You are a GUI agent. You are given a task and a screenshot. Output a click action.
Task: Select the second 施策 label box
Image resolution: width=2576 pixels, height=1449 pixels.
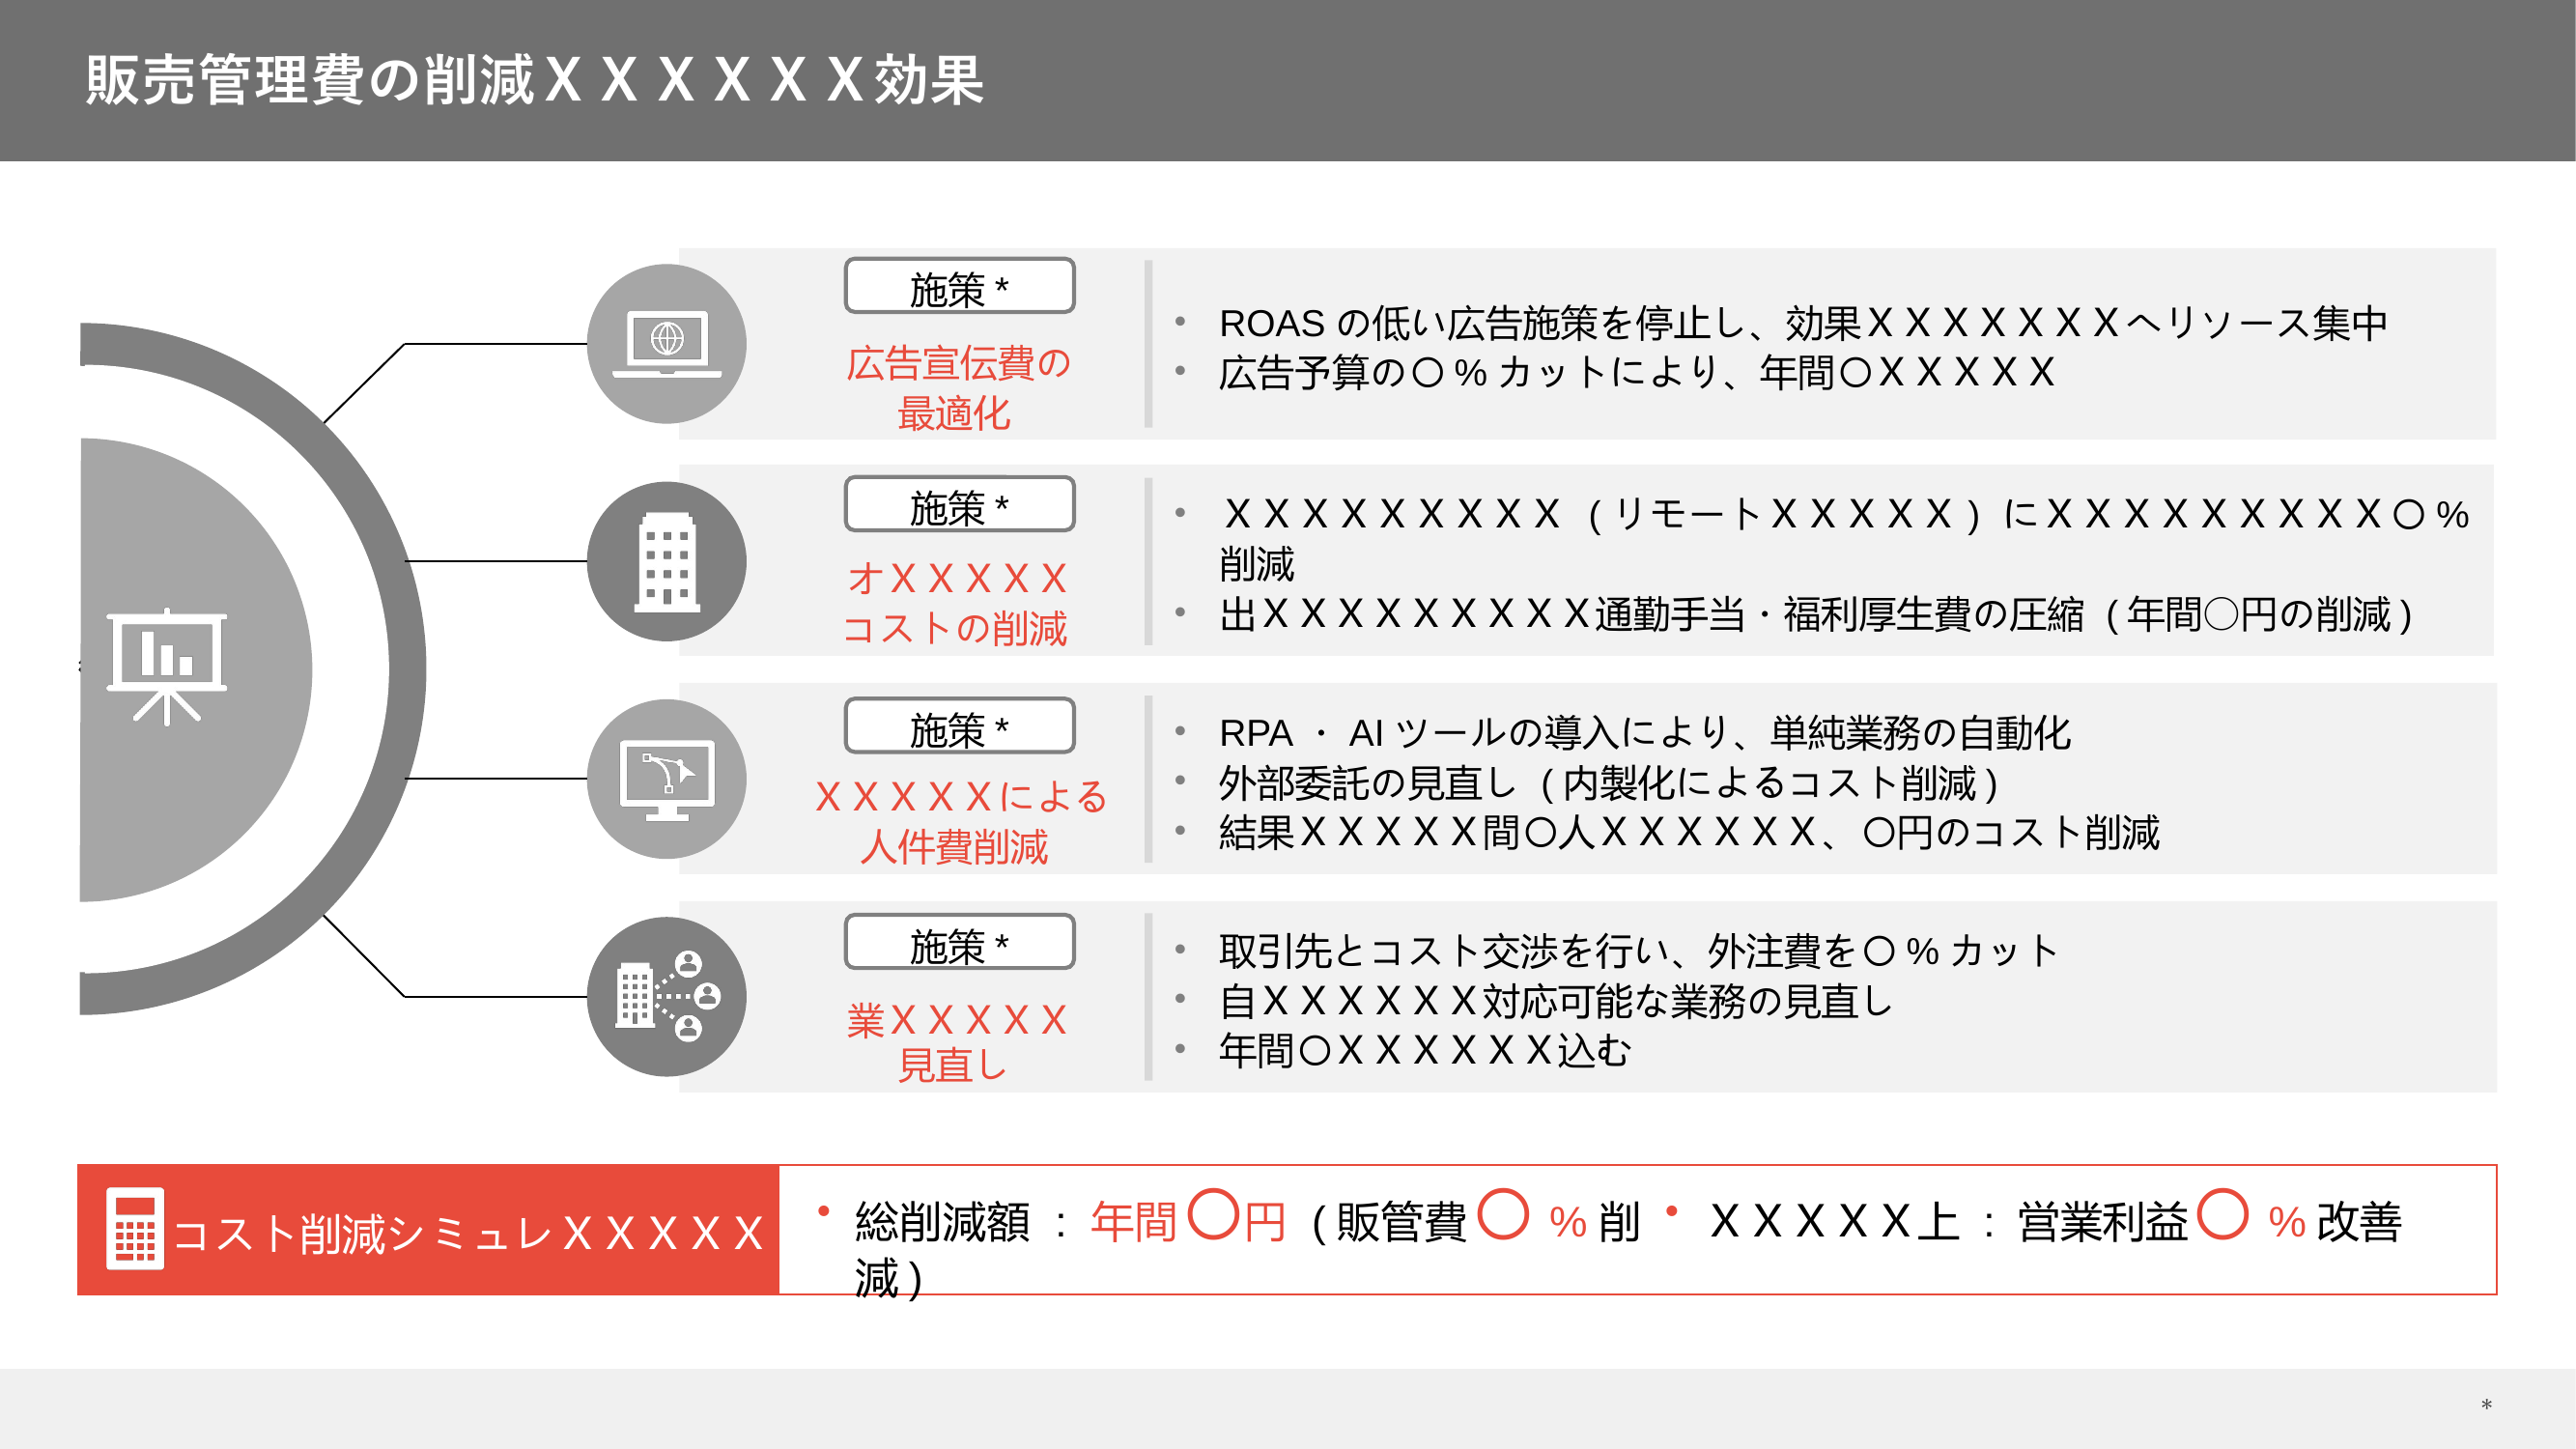coord(958,505)
